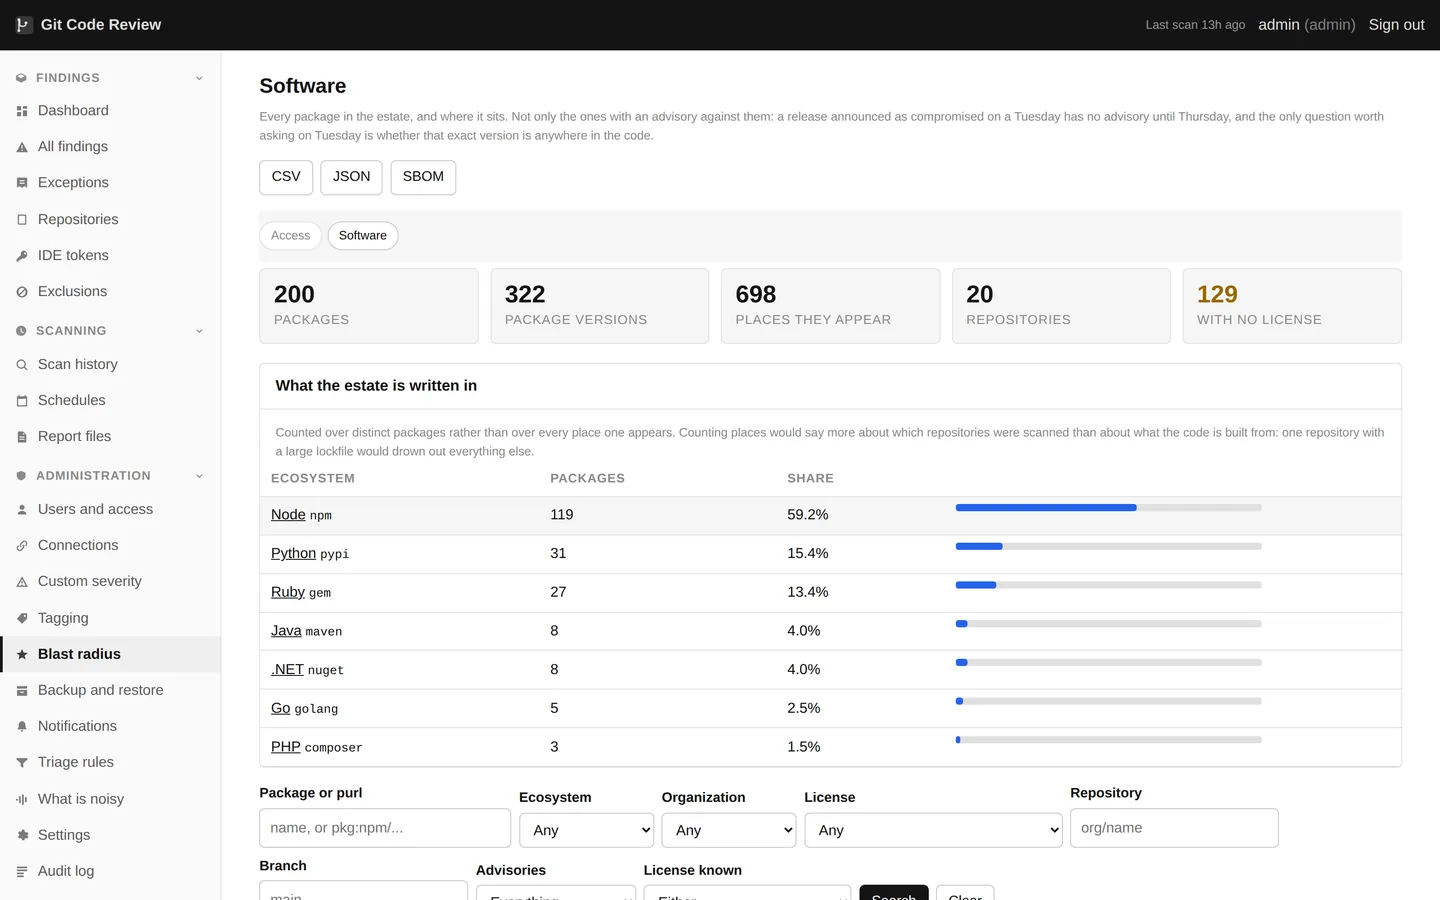Open the Python ecosystem link
The height and width of the screenshot is (900, 1440).
coord(293,553)
